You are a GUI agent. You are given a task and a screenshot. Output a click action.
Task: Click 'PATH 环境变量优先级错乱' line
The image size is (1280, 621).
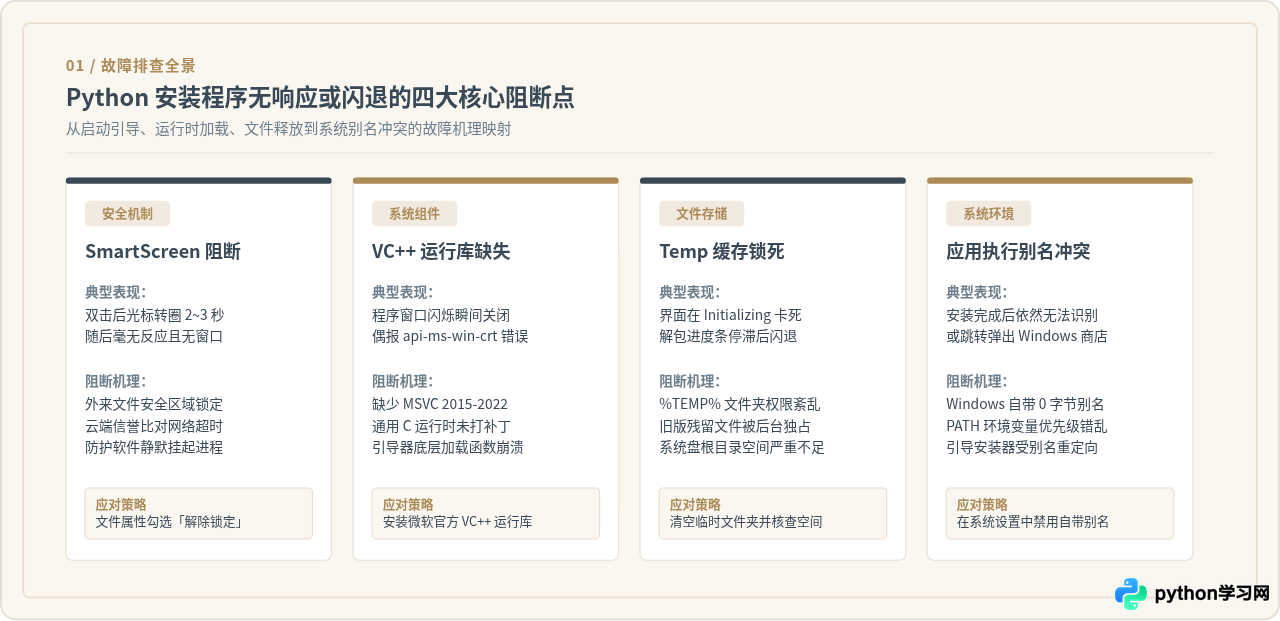[1027, 426]
